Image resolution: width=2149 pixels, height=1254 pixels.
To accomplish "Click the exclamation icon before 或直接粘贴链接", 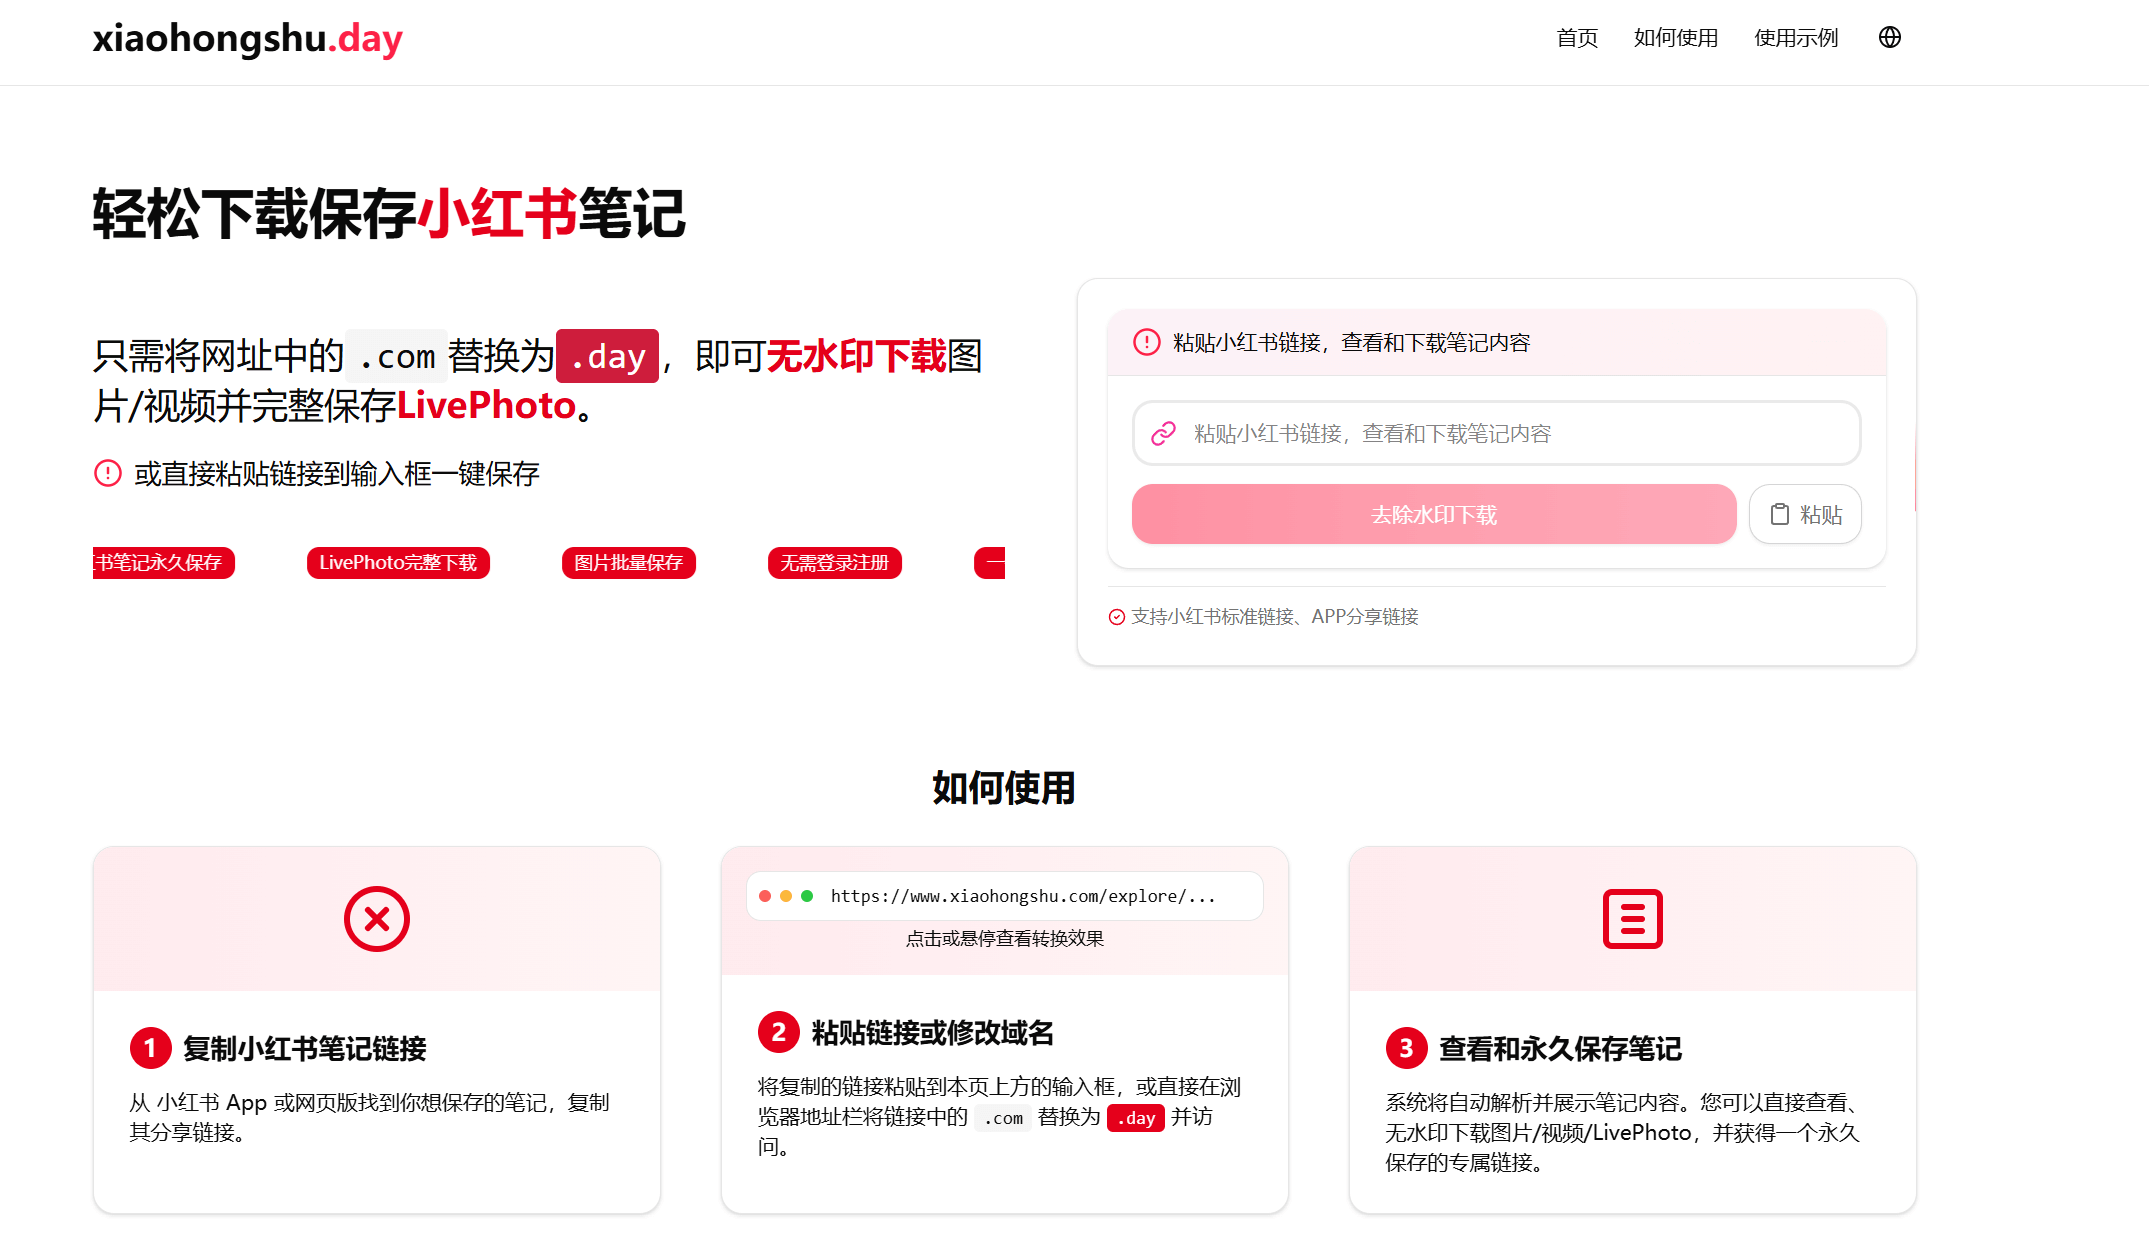I will coord(108,472).
